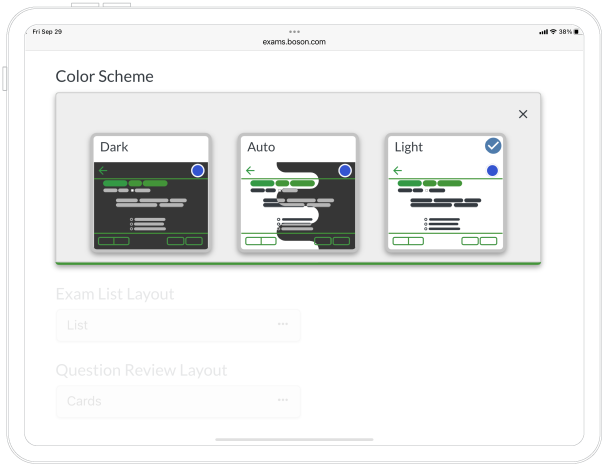Click the blue dot in Light preview
The height and width of the screenshot is (465, 605).
(492, 171)
